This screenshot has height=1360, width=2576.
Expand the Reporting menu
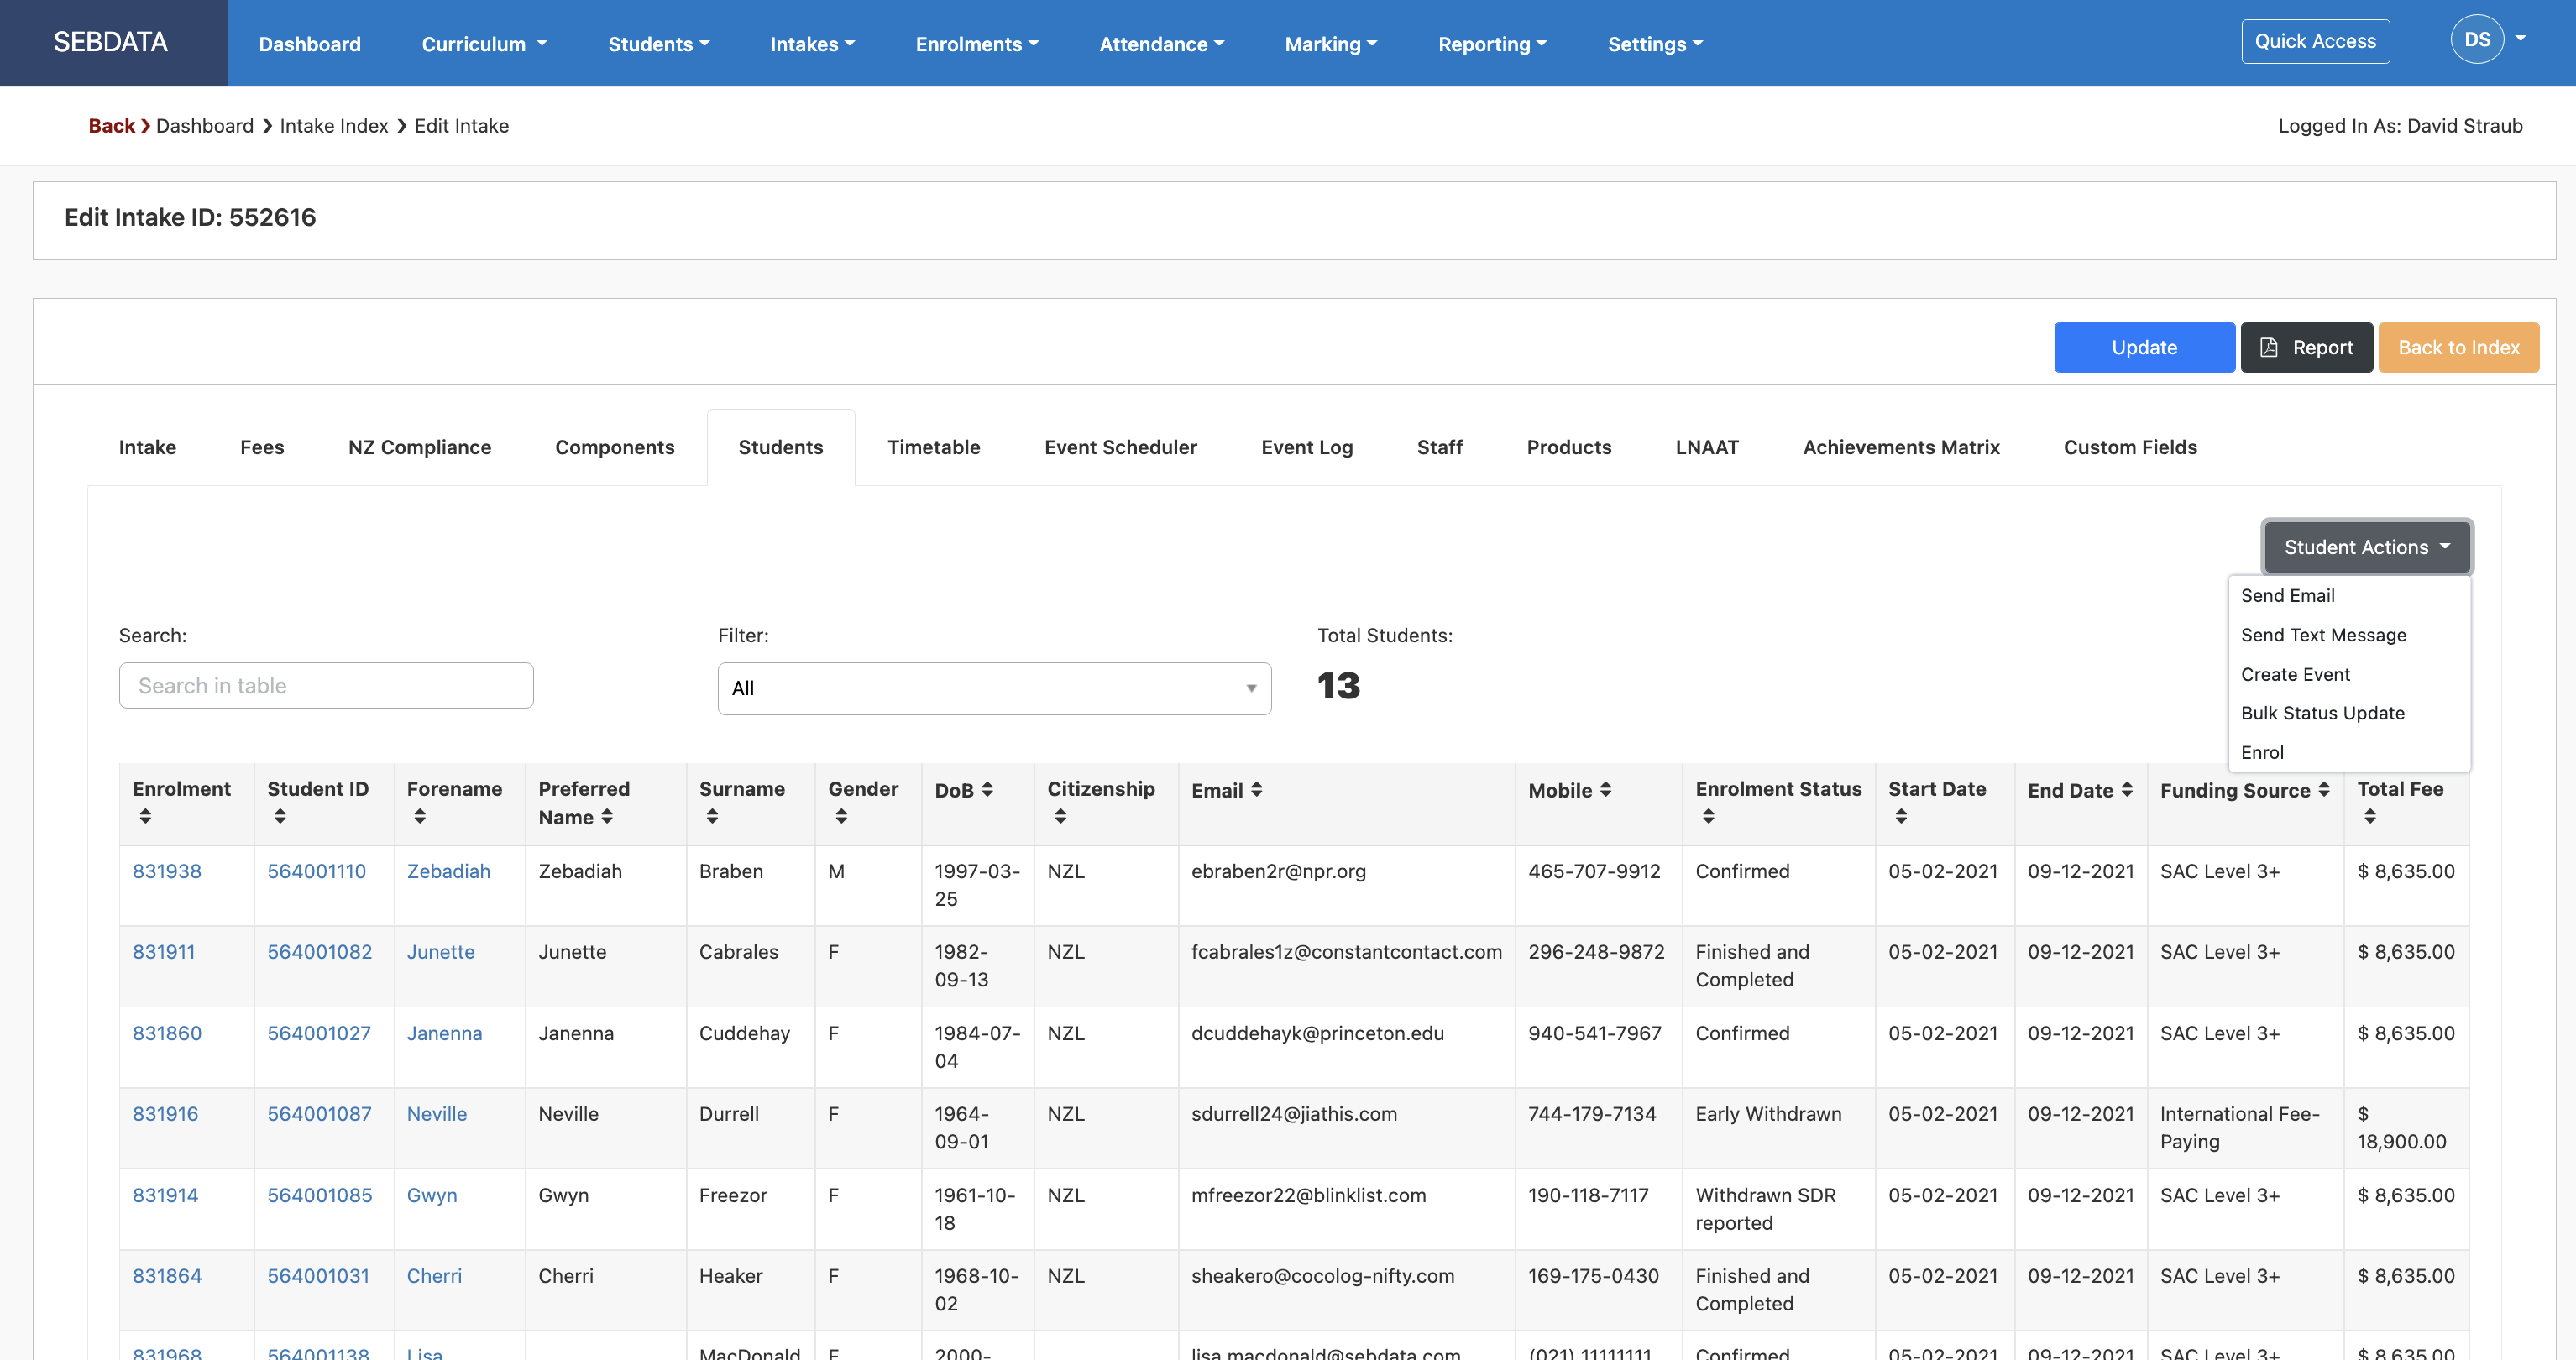click(x=1492, y=44)
